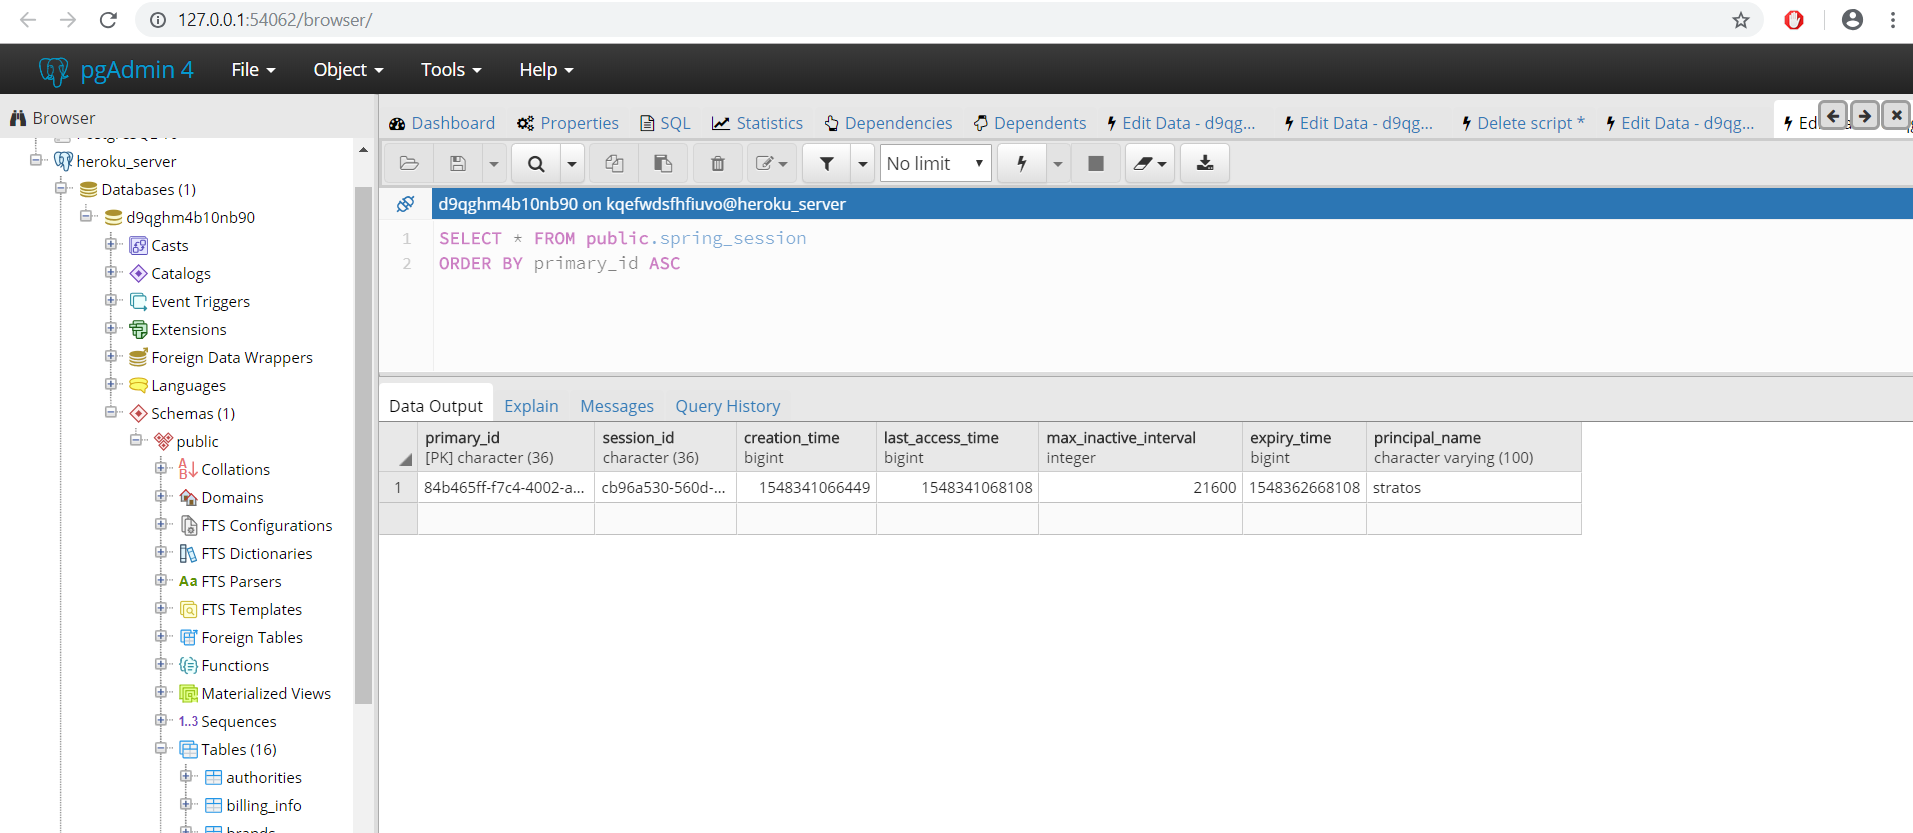Switch to the Dashboard tab

pos(442,123)
